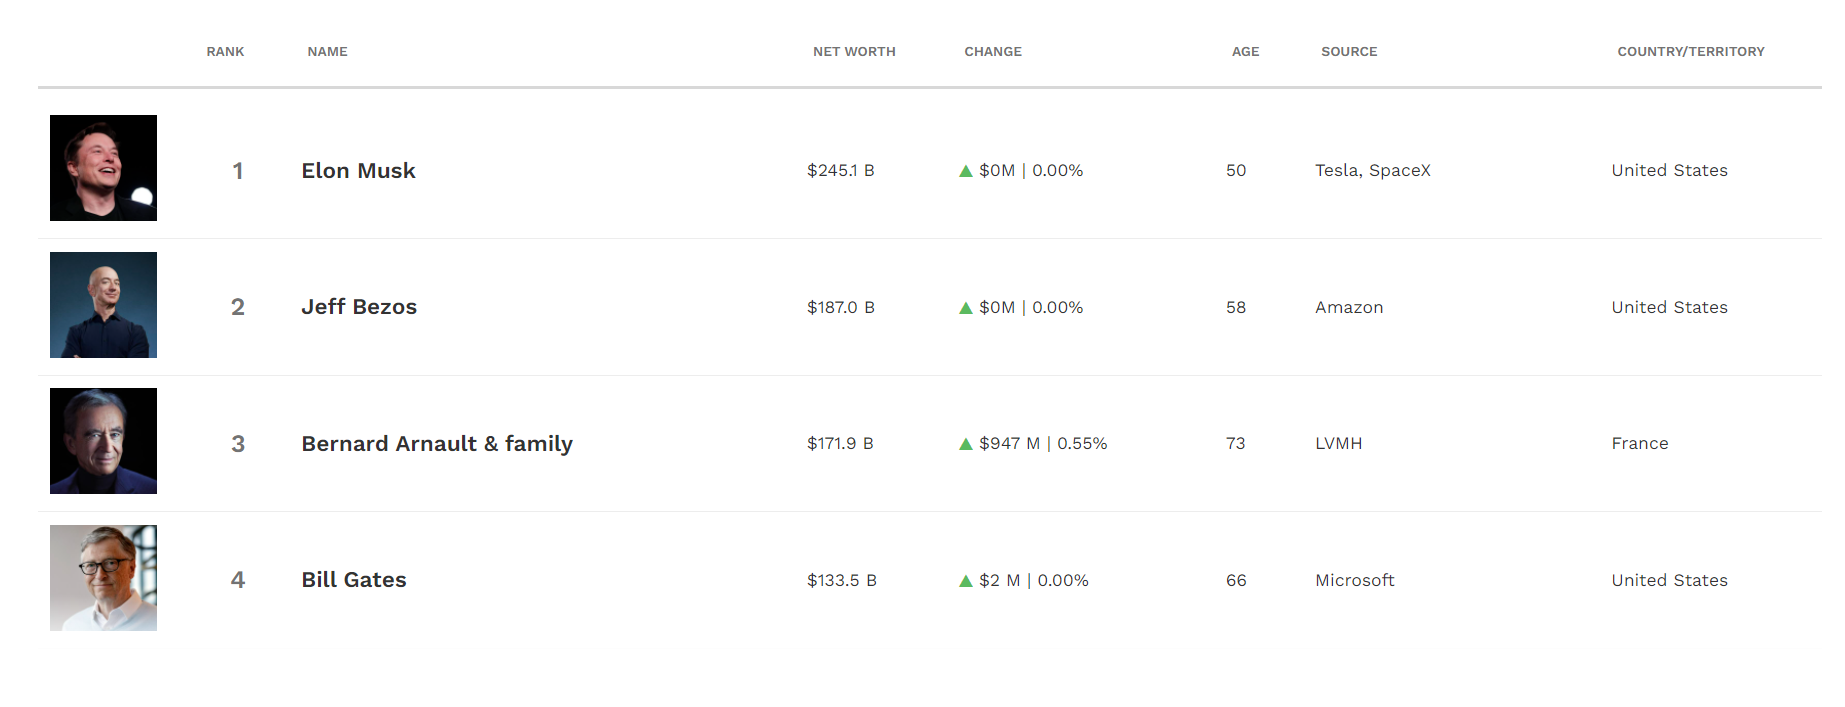Click green change arrow for Jeff Bezos
The width and height of the screenshot is (1845, 707).
click(x=965, y=308)
